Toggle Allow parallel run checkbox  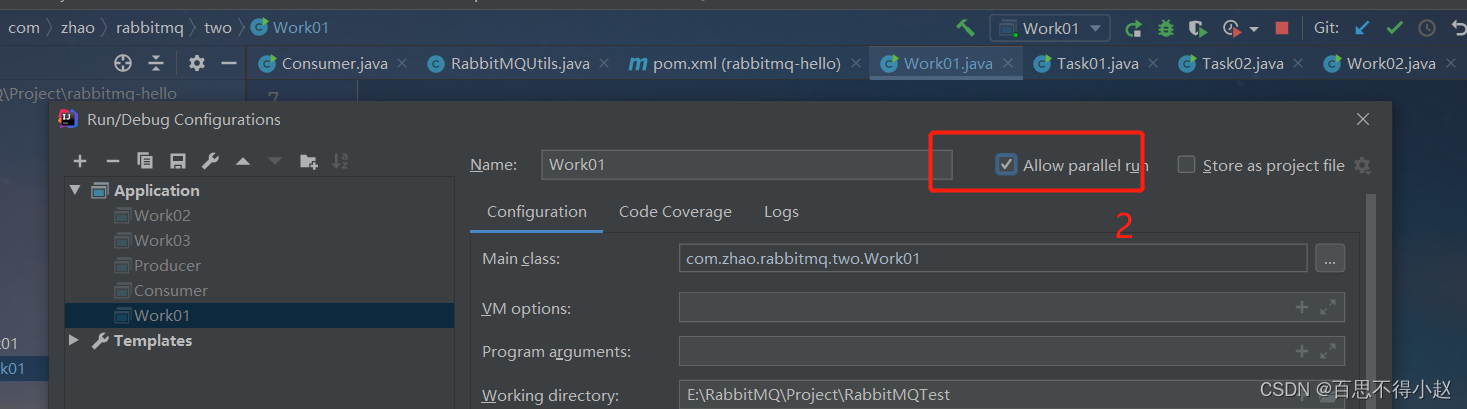[x=1006, y=165]
